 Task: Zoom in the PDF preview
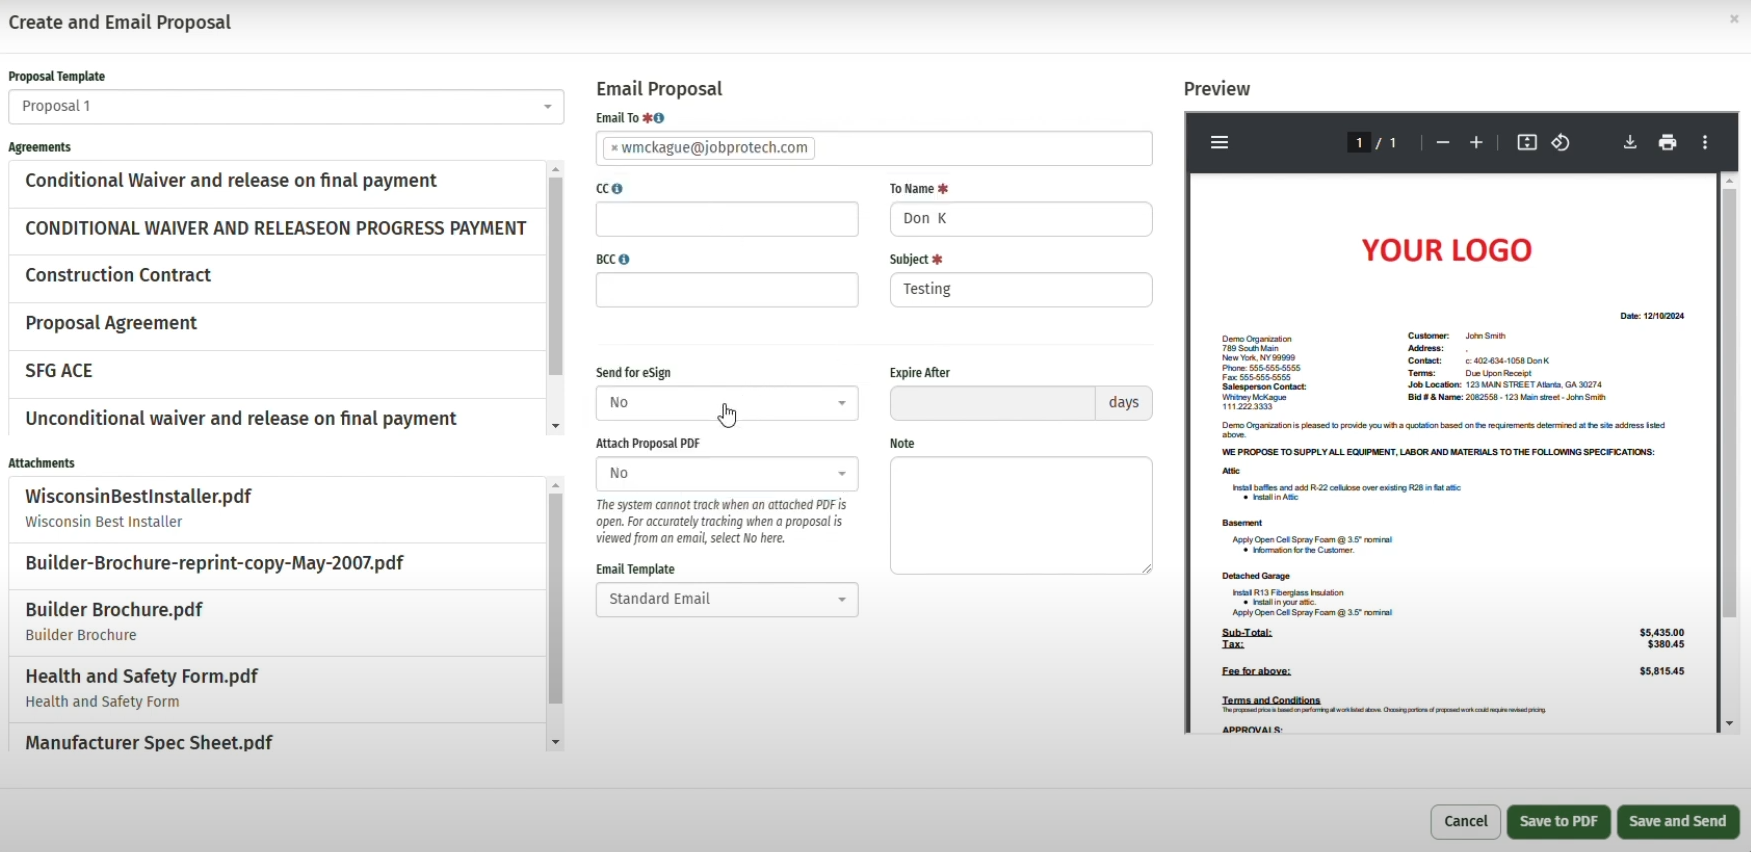pyautogui.click(x=1476, y=143)
